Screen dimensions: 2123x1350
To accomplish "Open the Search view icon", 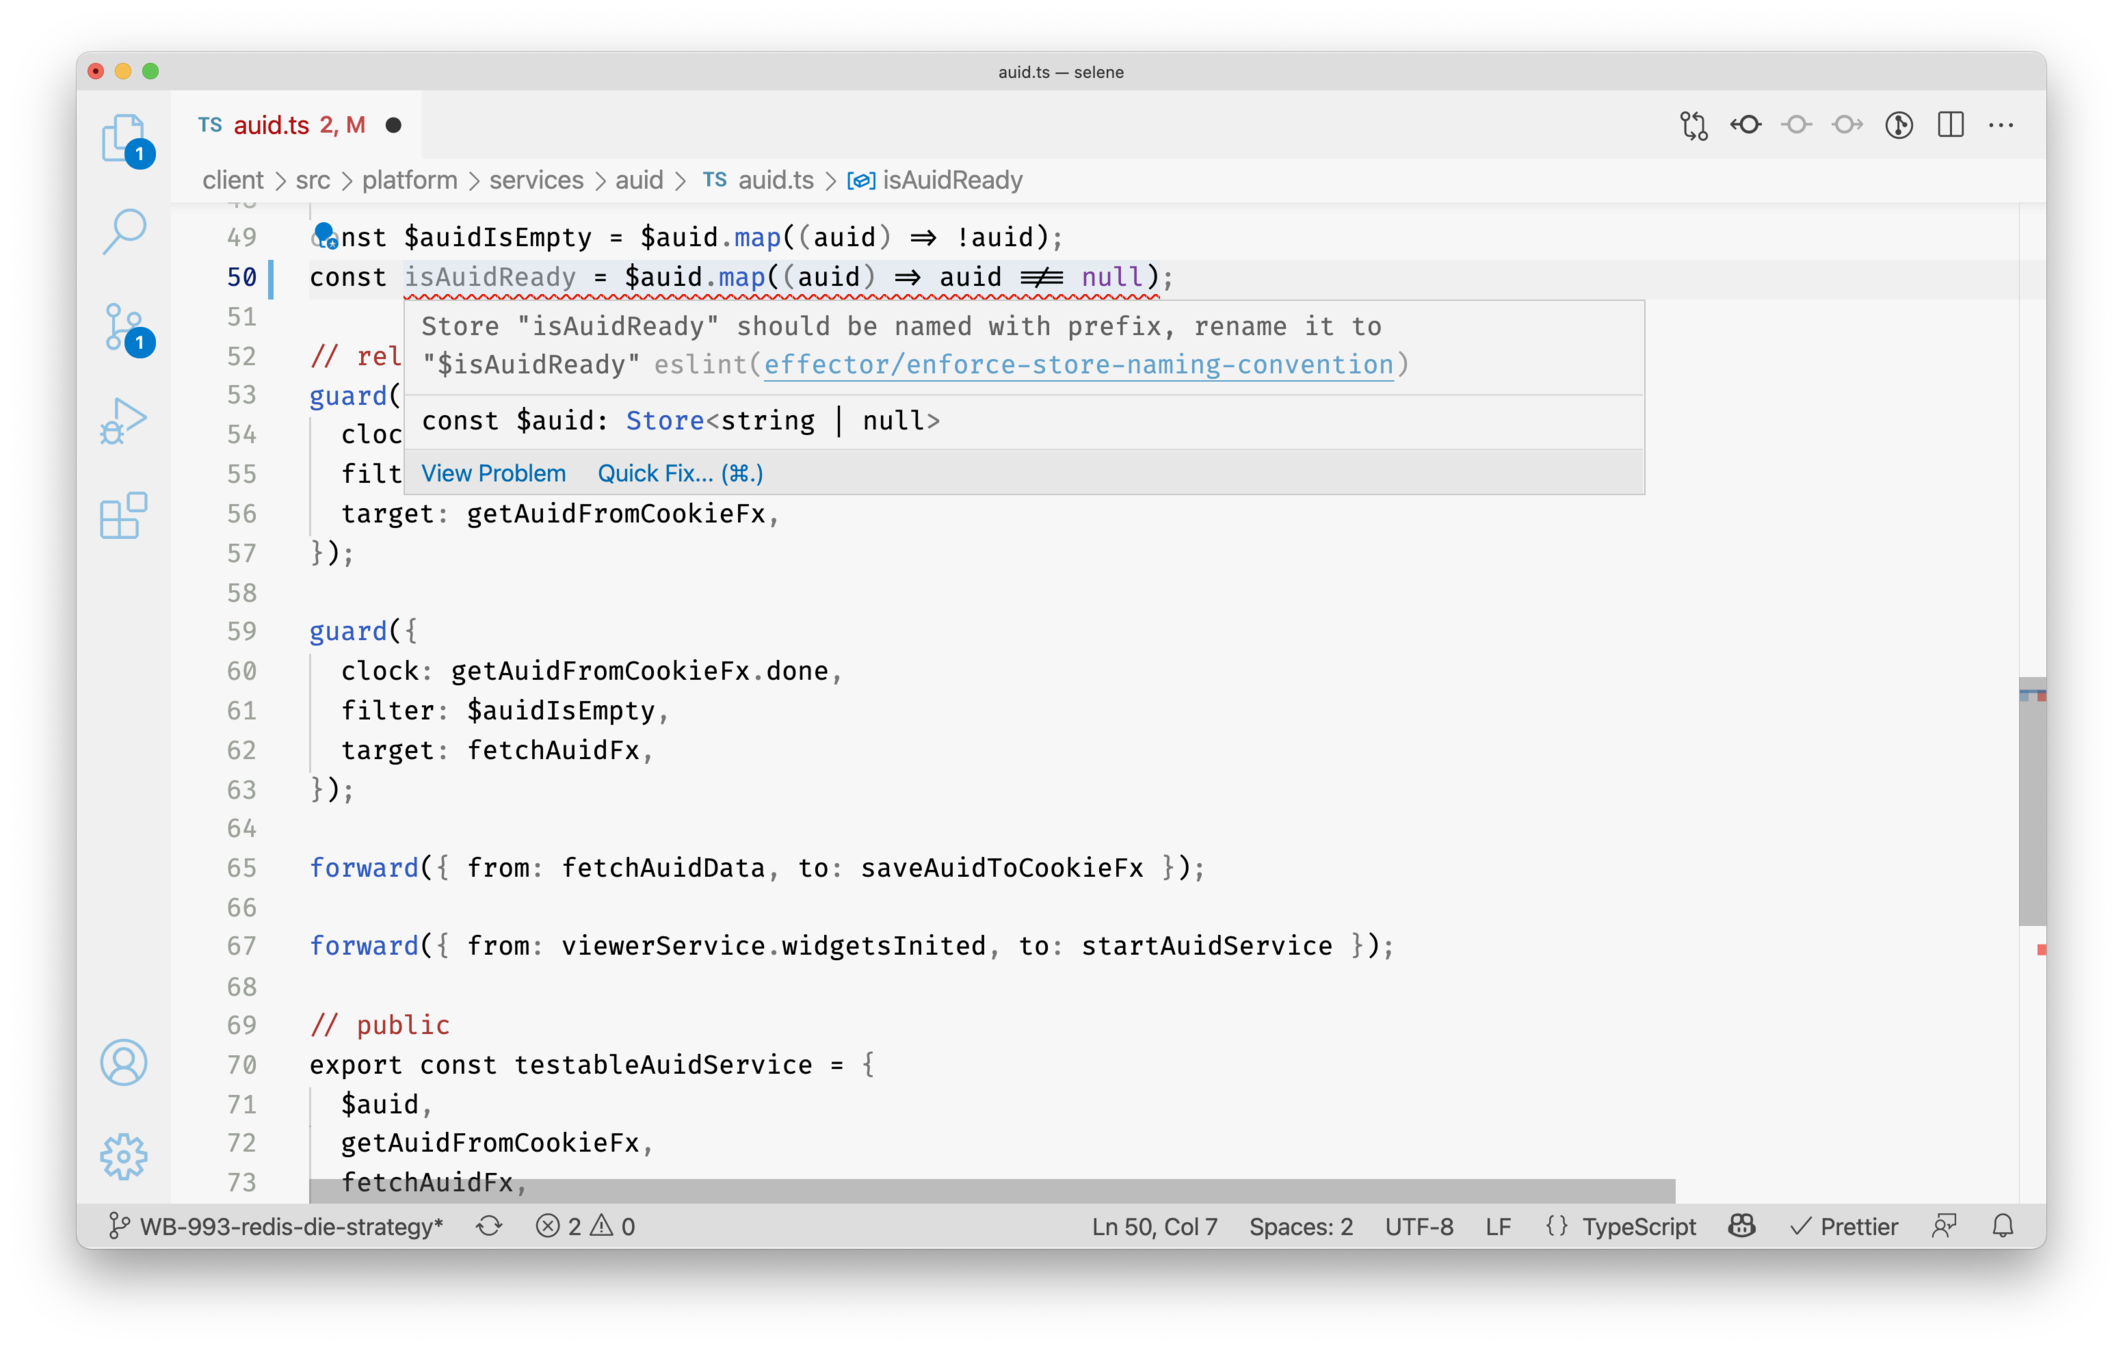I will pyautogui.click(x=124, y=231).
